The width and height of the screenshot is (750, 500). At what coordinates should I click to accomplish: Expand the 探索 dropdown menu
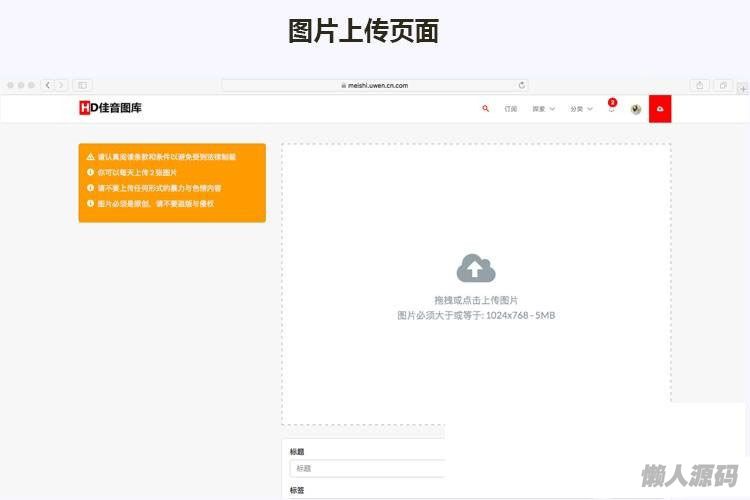tap(543, 109)
